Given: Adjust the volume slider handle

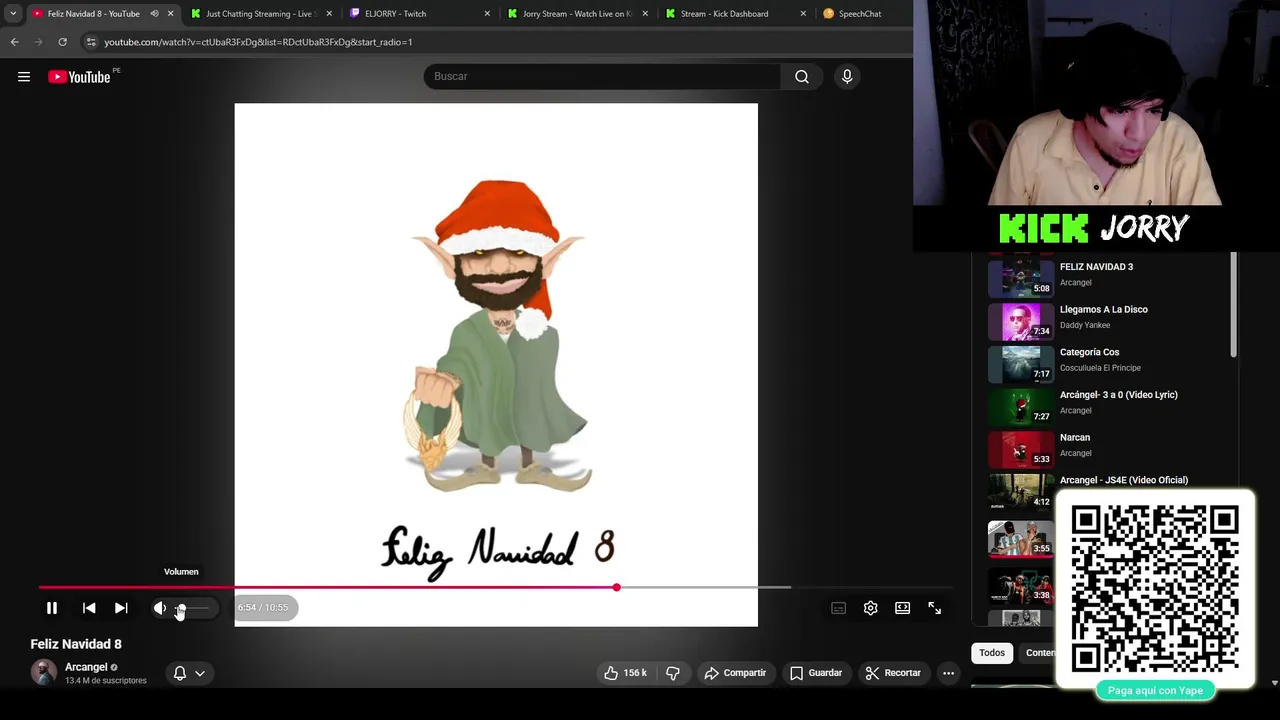Looking at the screenshot, I should coord(181,608).
